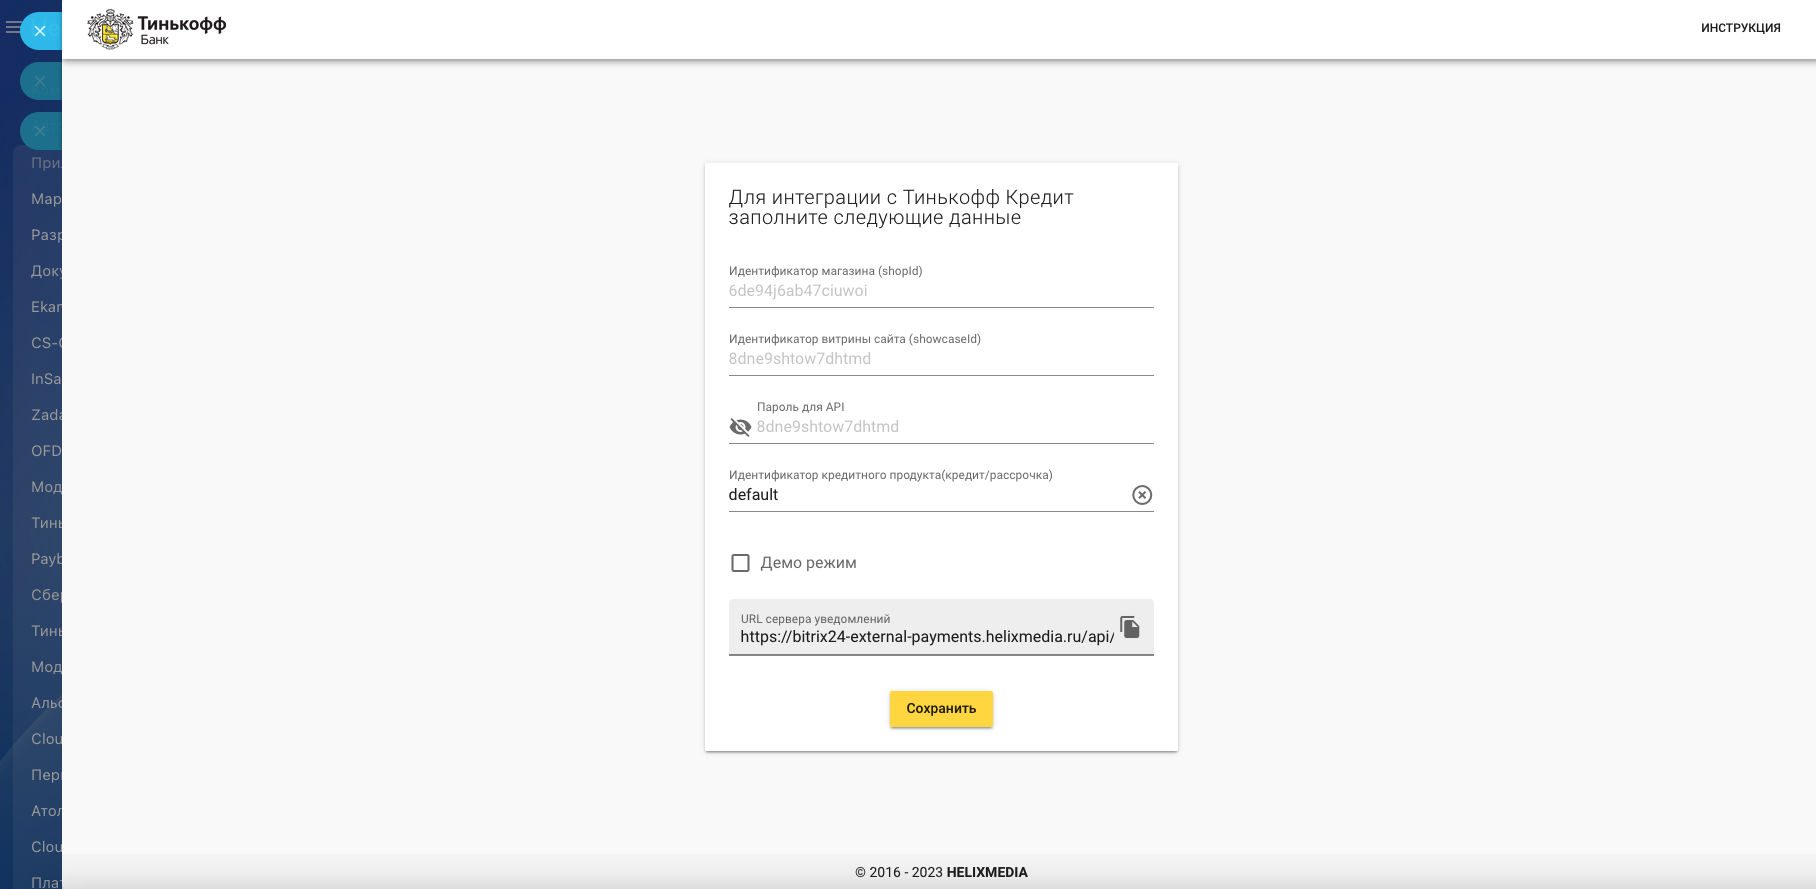Image resolution: width=1816 pixels, height=889 pixels.
Task: Edit the credit product identifier 'default' value
Action: pos(928,495)
